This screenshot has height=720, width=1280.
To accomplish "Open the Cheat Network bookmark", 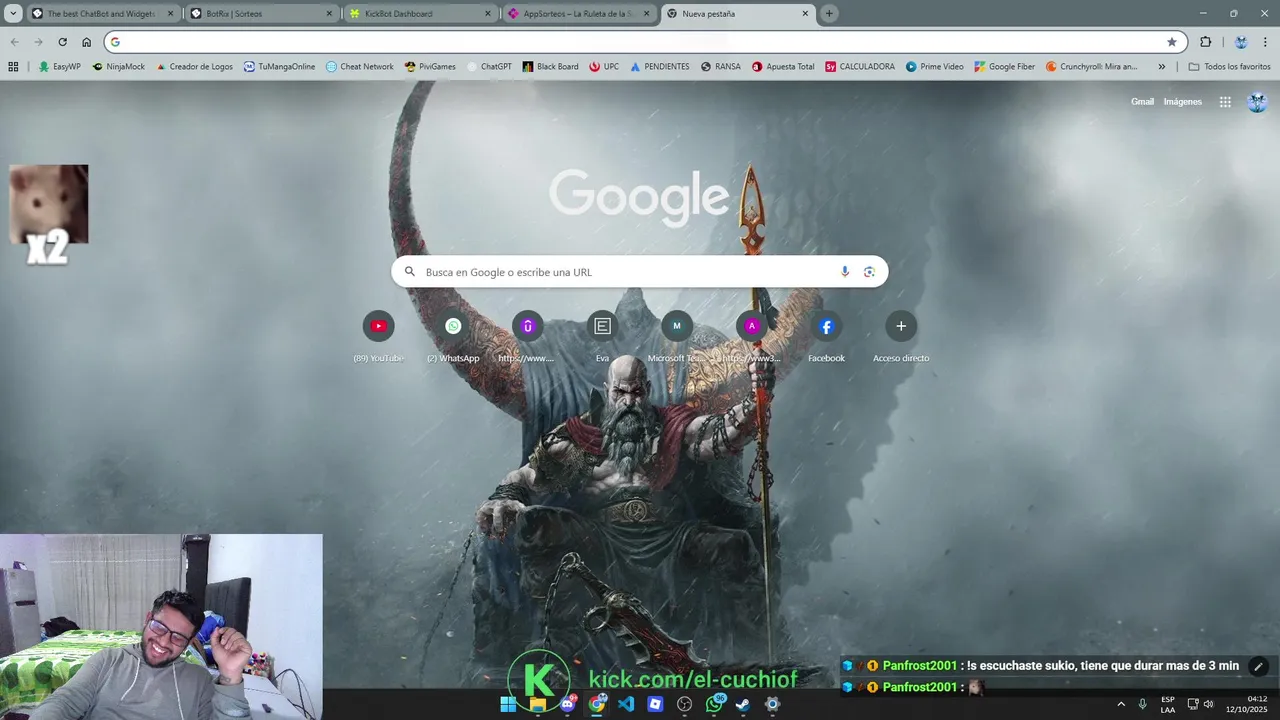I will [359, 67].
